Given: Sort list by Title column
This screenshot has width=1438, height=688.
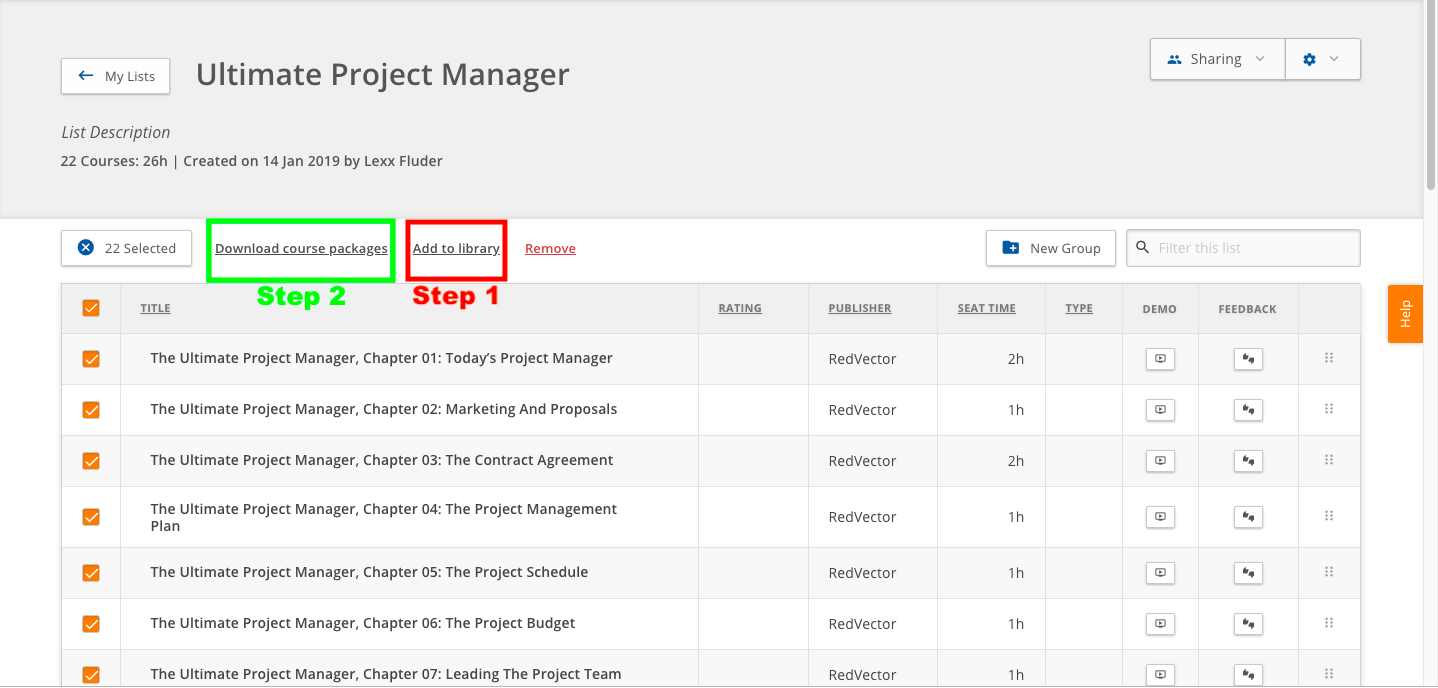Looking at the screenshot, I should tap(155, 308).
